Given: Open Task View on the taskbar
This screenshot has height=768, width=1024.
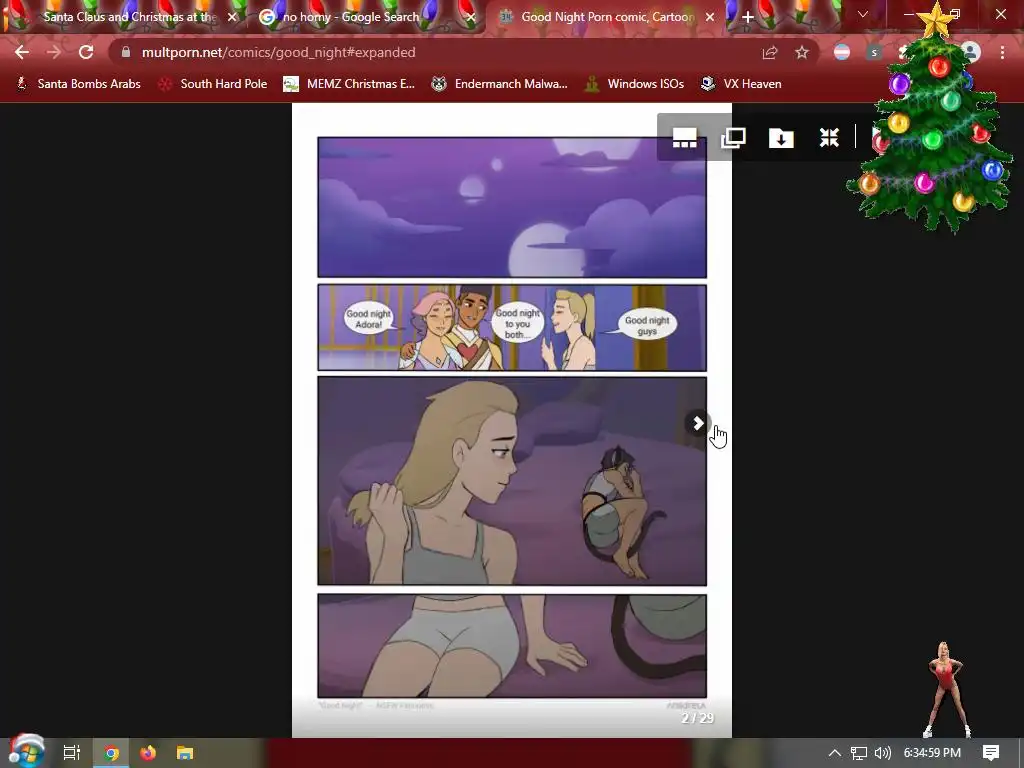Looking at the screenshot, I should tap(72, 753).
